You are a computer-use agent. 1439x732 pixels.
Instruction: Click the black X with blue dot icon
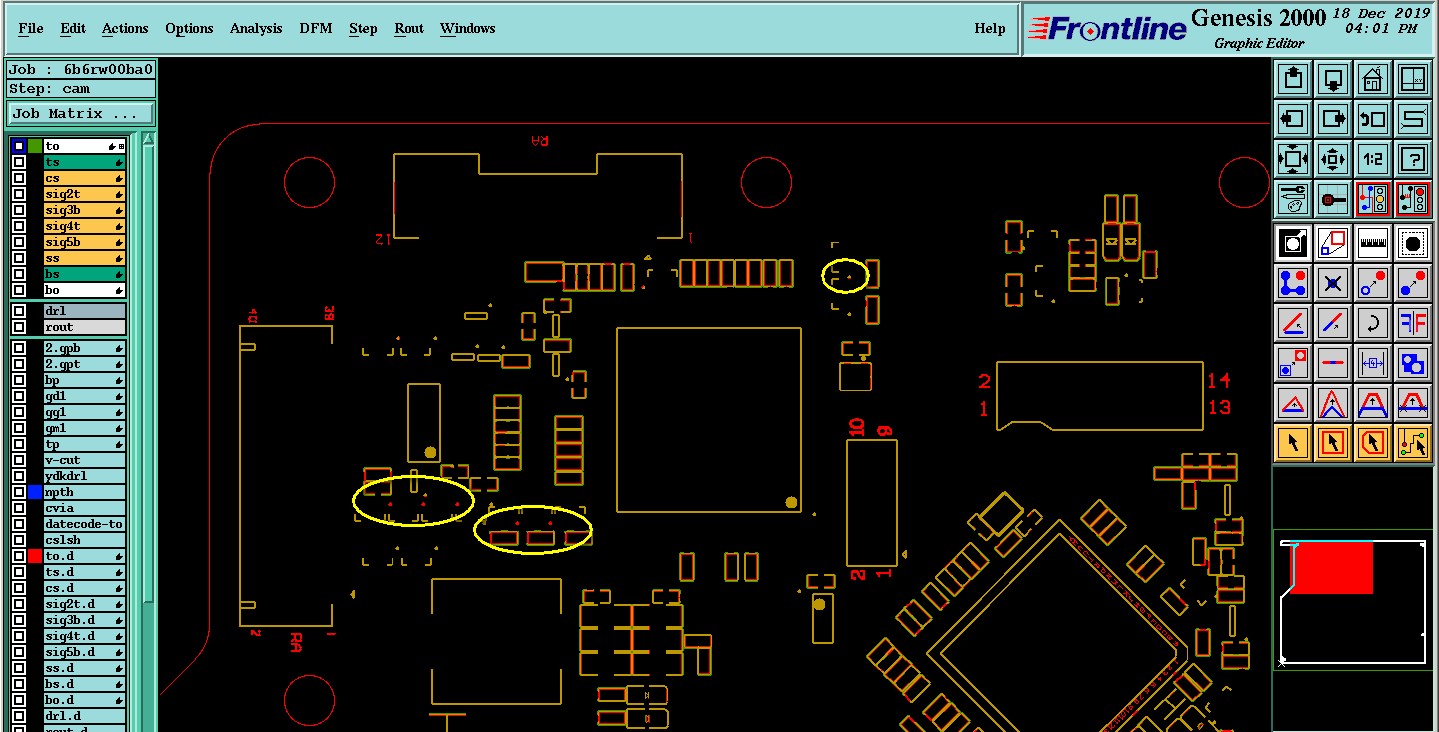(x=1333, y=283)
